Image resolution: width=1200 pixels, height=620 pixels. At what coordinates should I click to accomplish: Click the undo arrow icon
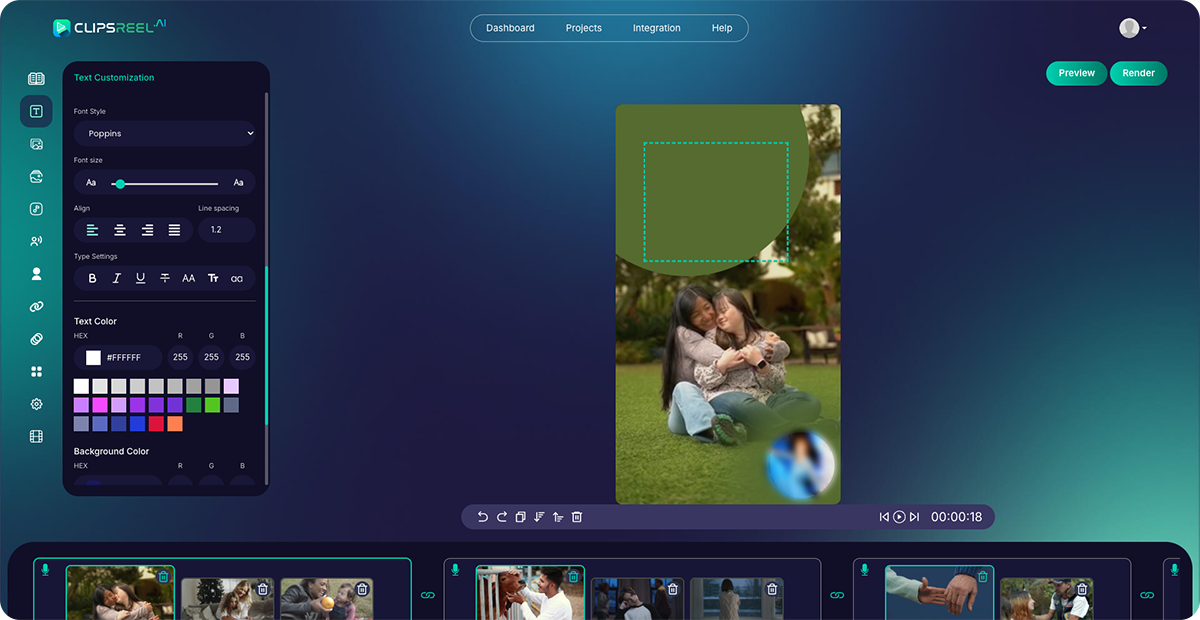483,517
